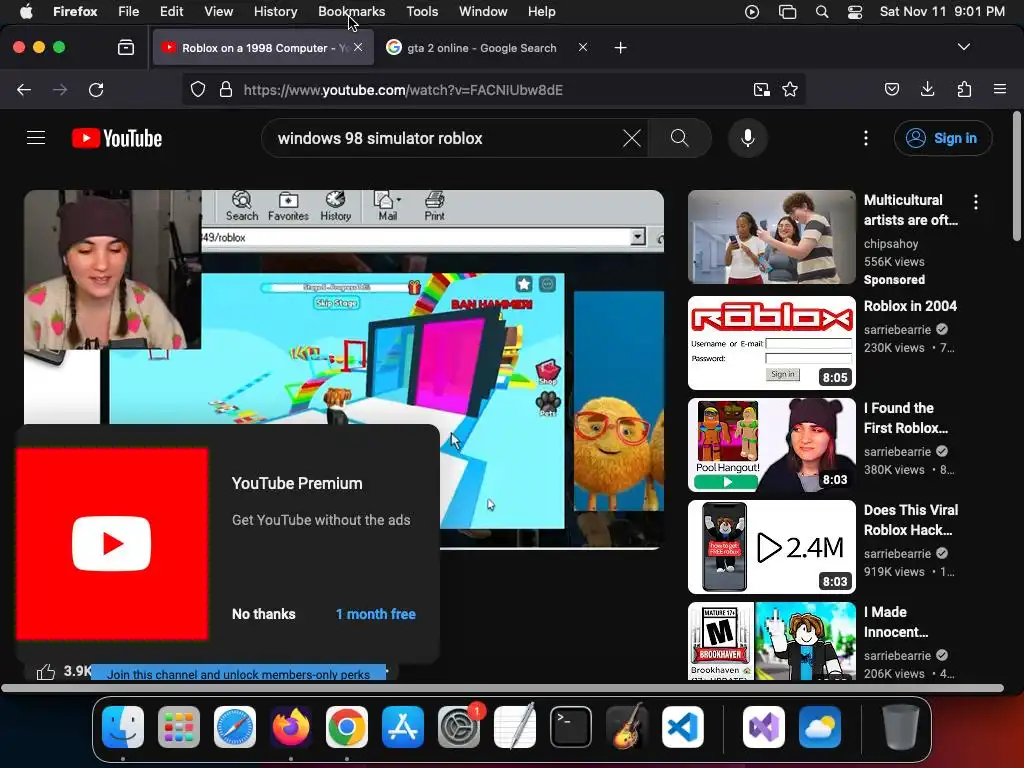The height and width of the screenshot is (768, 1024).
Task: Accept the 1 month free offer
Action: [x=376, y=614]
